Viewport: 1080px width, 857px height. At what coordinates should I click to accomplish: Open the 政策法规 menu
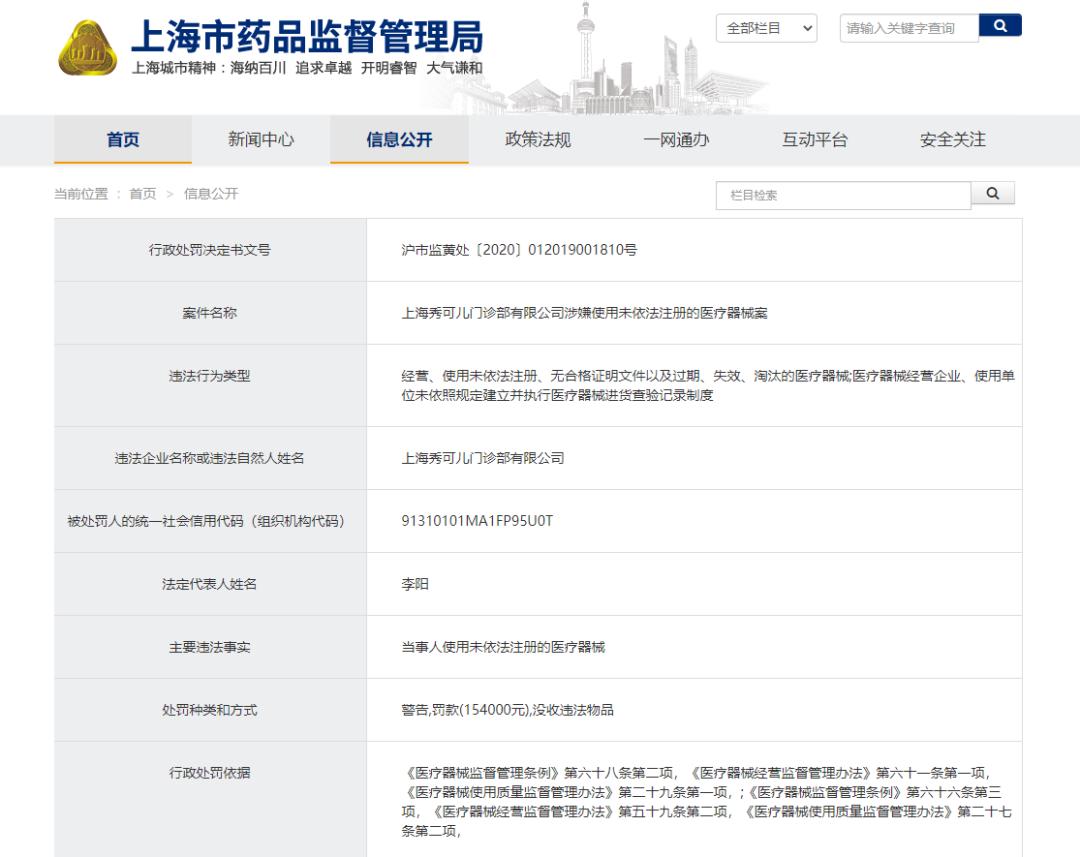pyautogui.click(x=535, y=140)
